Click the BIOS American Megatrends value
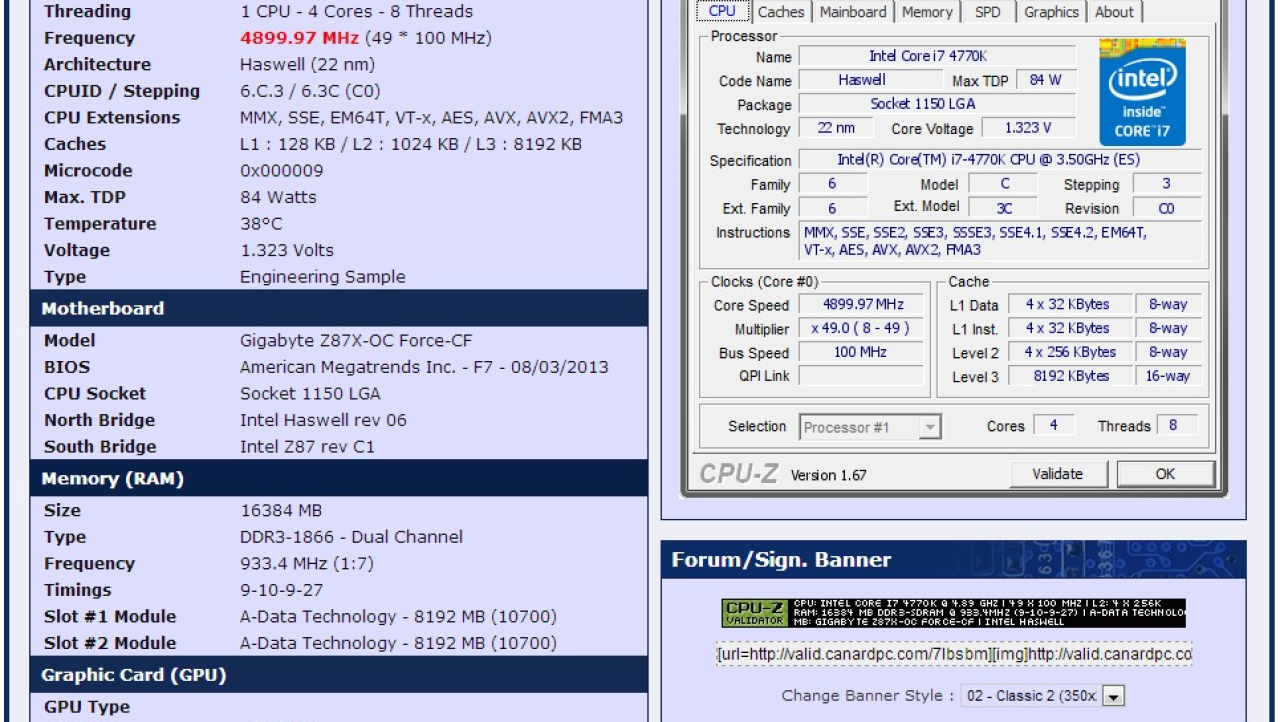Screen dimensions: 1280x722 [424, 367]
